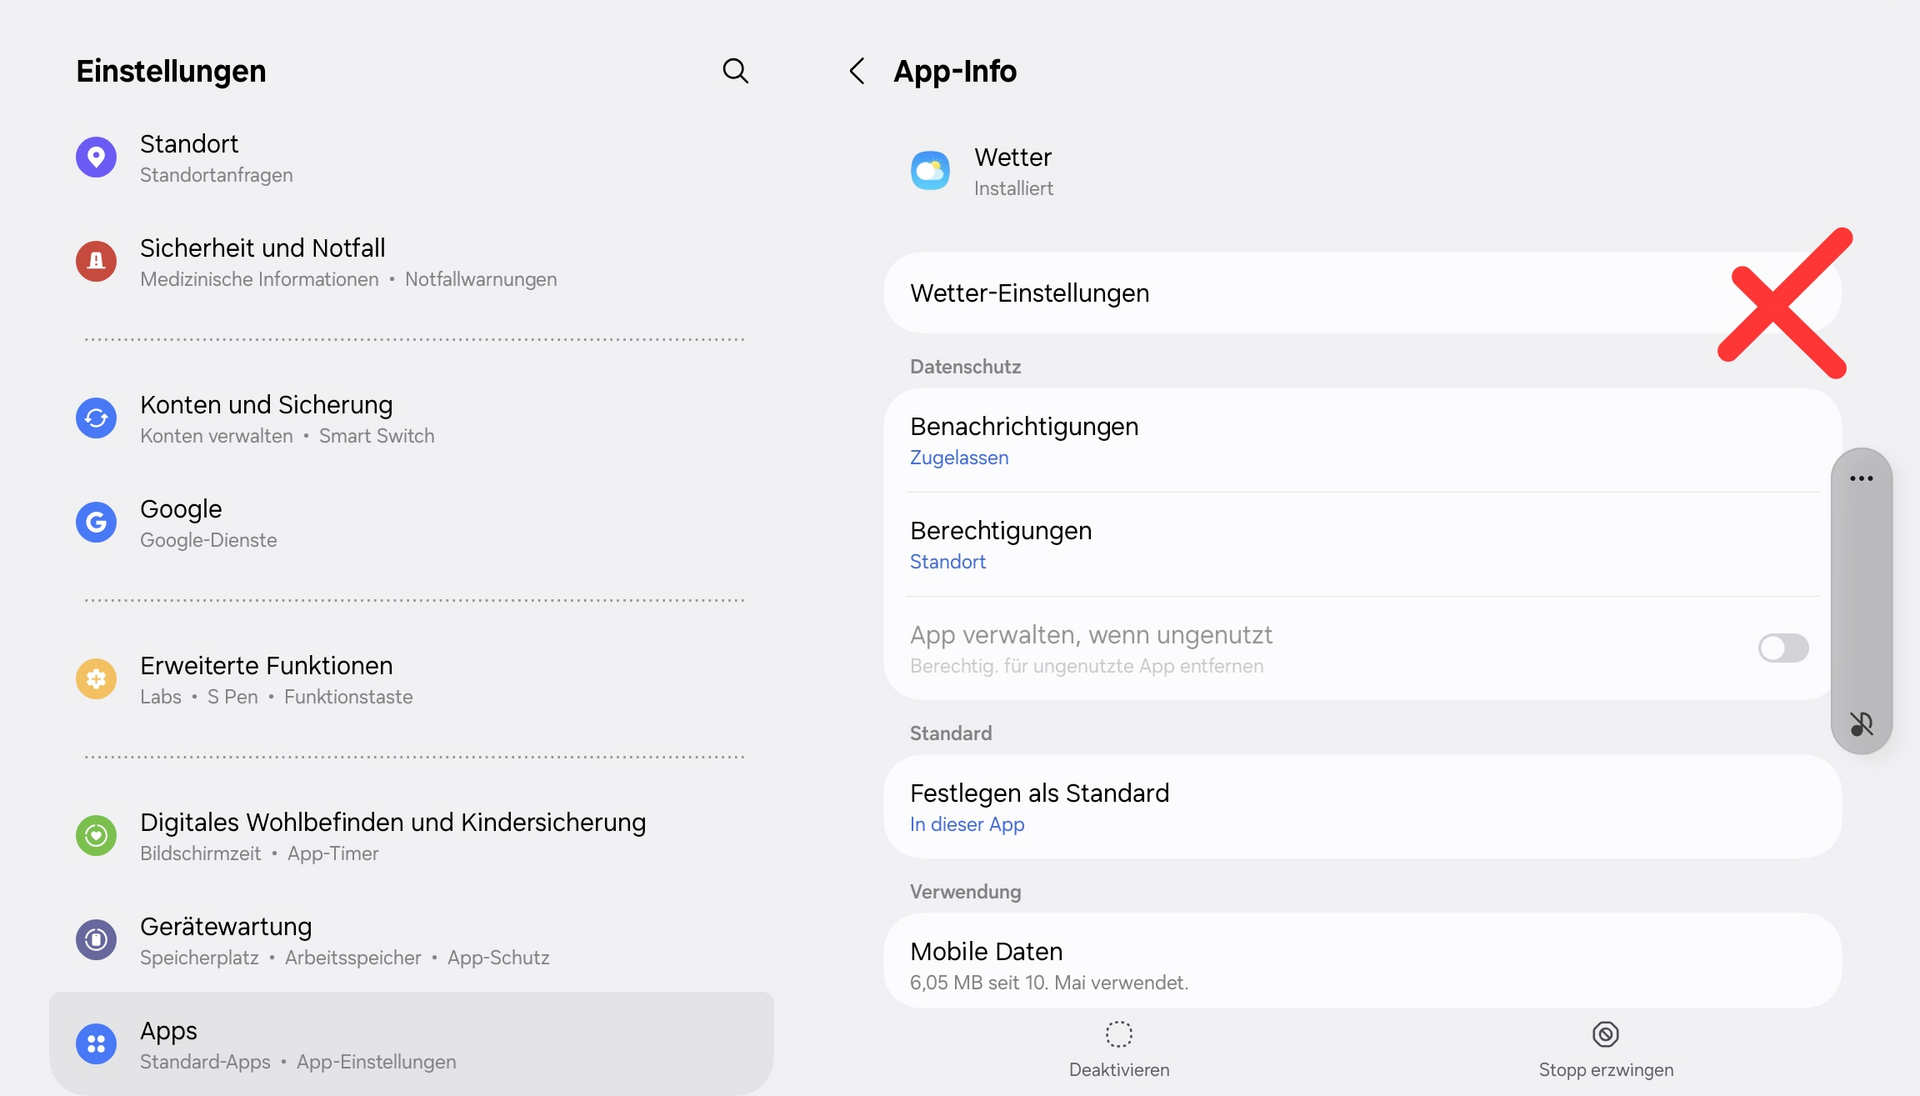Go back with App-Info arrow
The width and height of the screenshot is (1920, 1096).
click(x=857, y=71)
